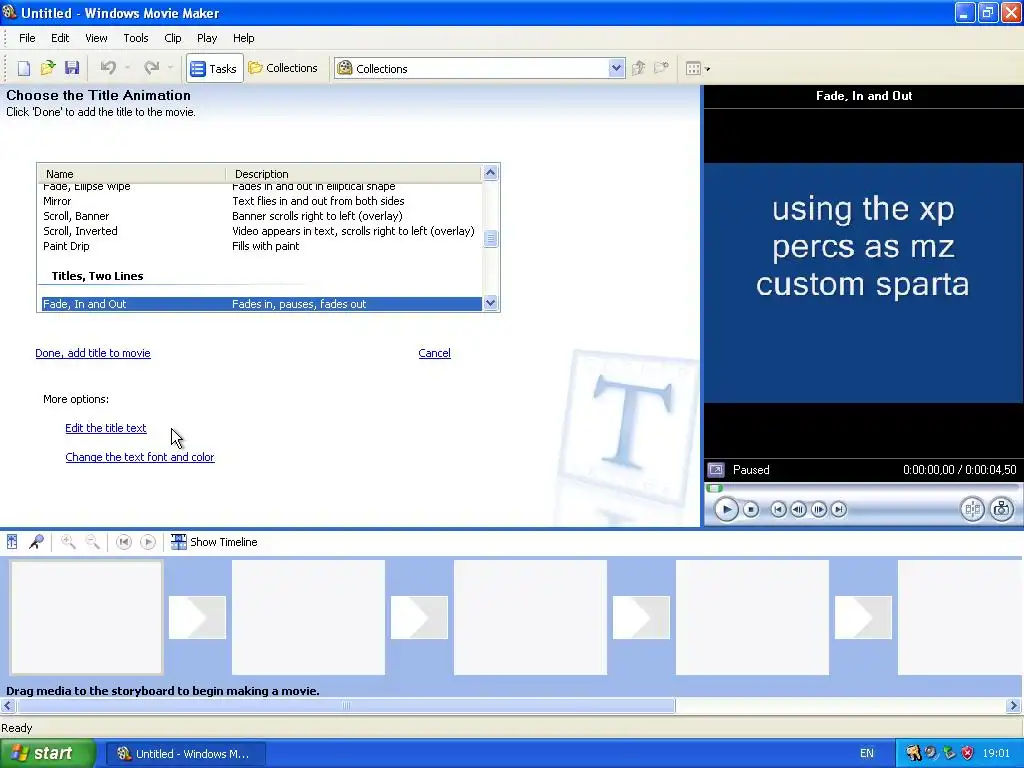Click the preview seek bar
Screen dimensions: 1024x768
pyautogui.click(x=862, y=488)
